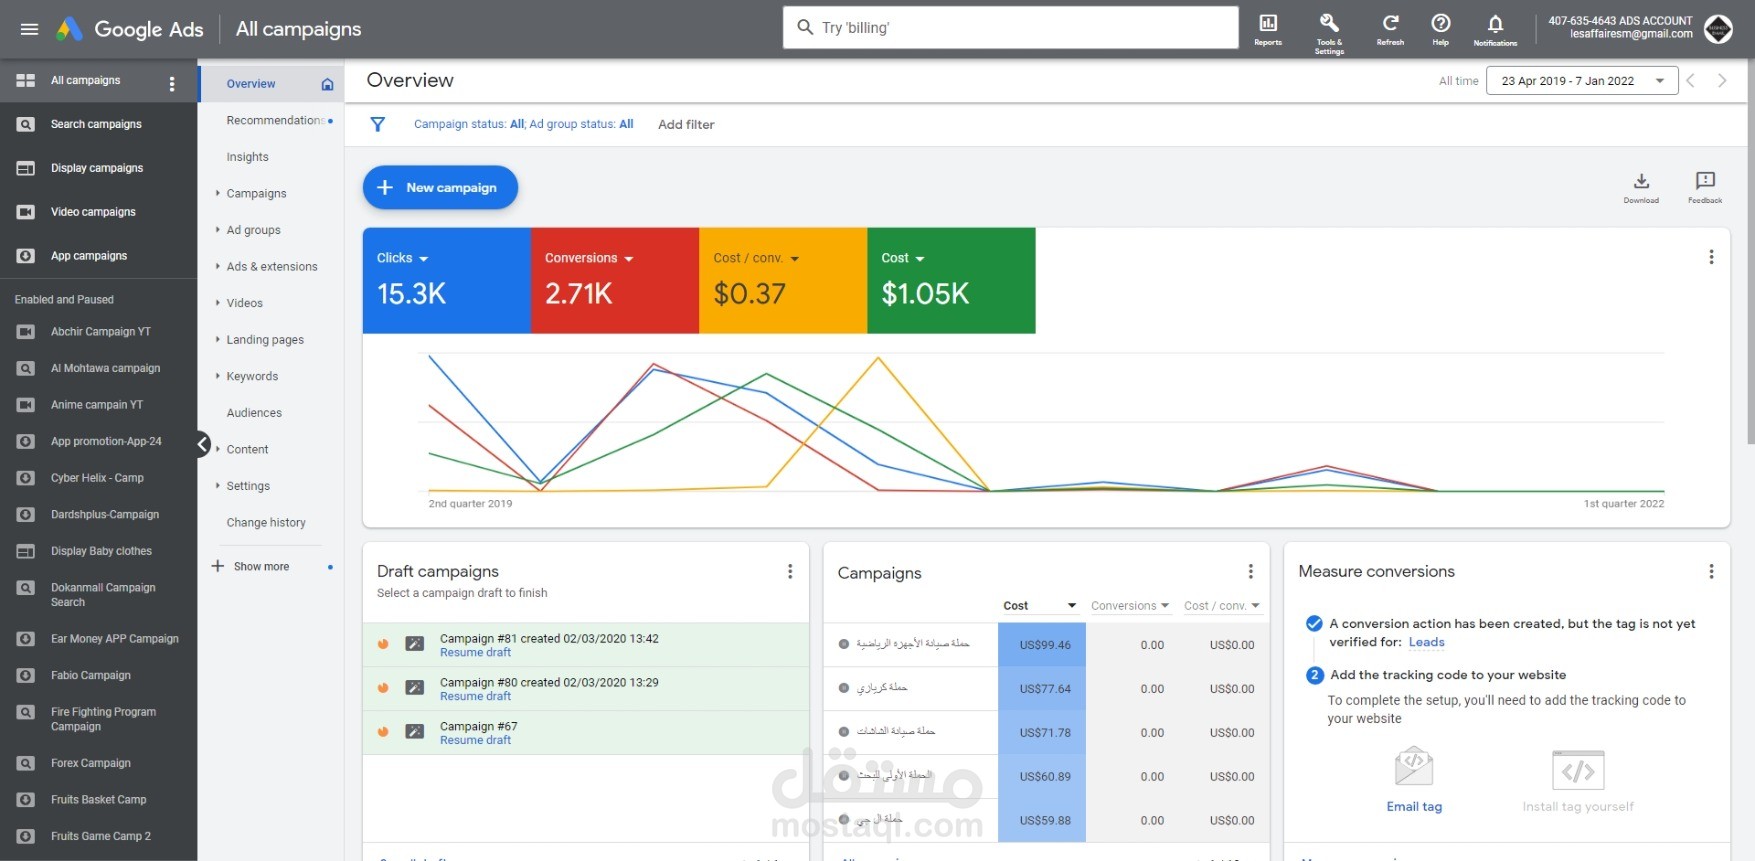Resume draft for Campaign #81

pos(475,652)
